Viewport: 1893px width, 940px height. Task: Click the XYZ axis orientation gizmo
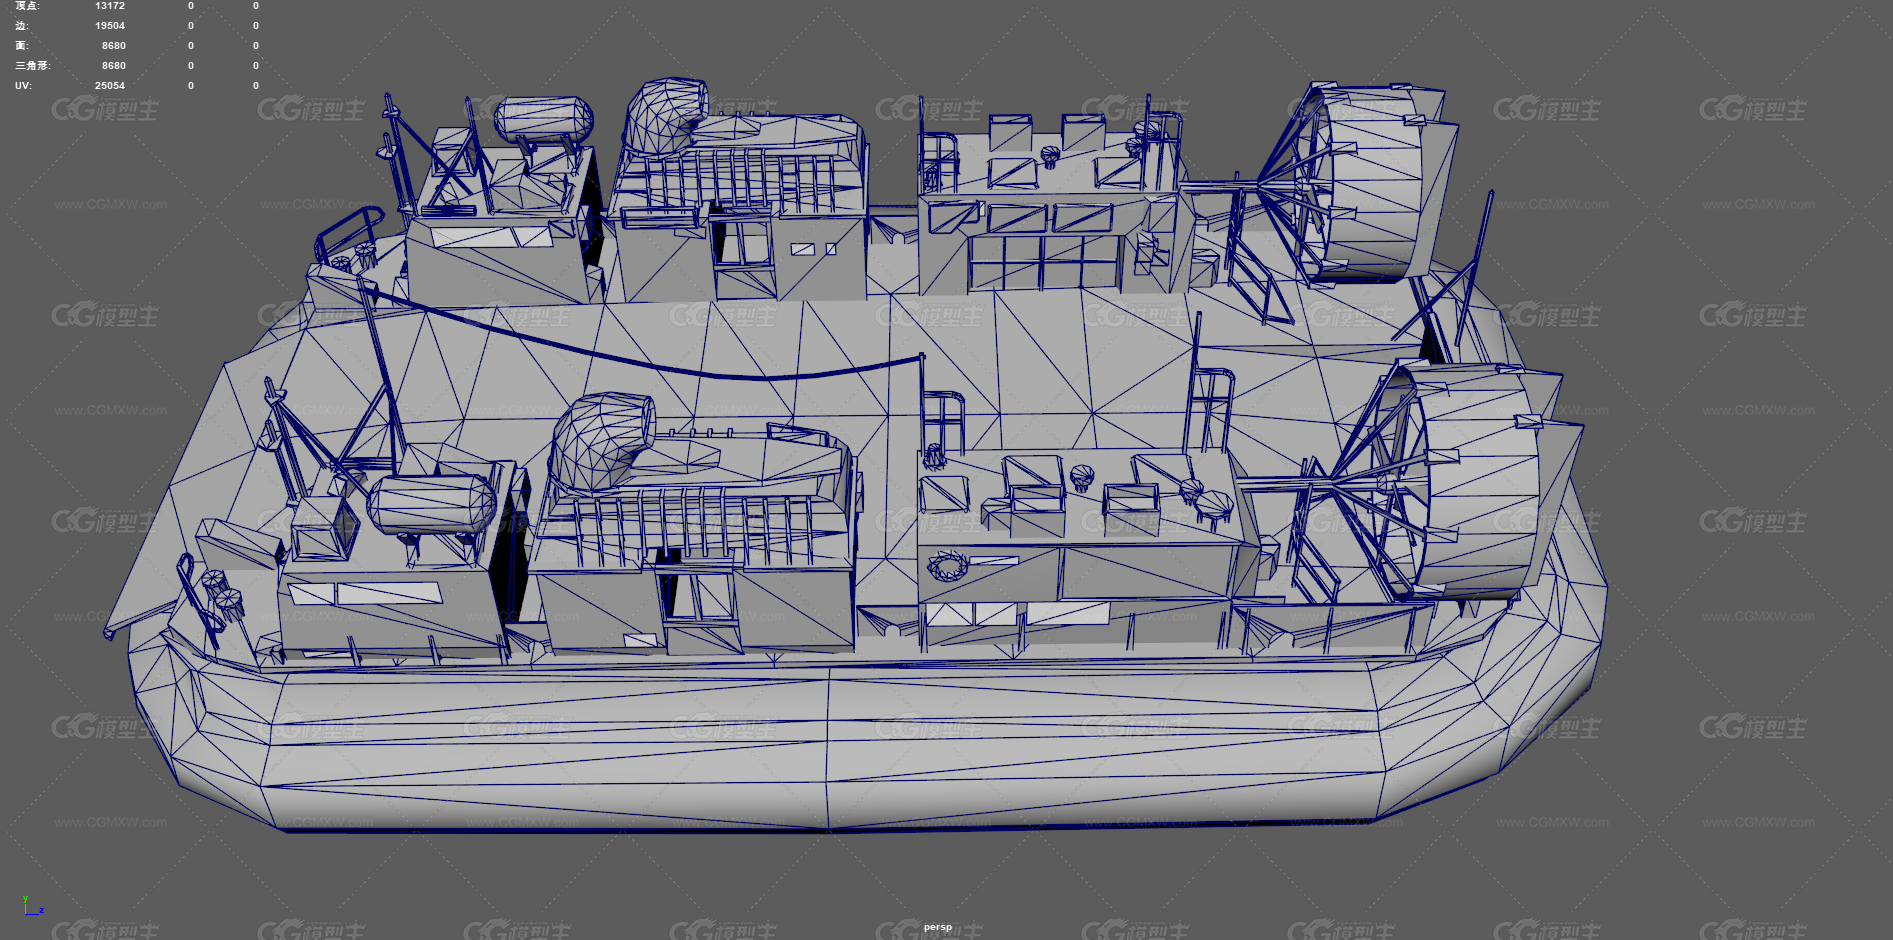(32, 906)
